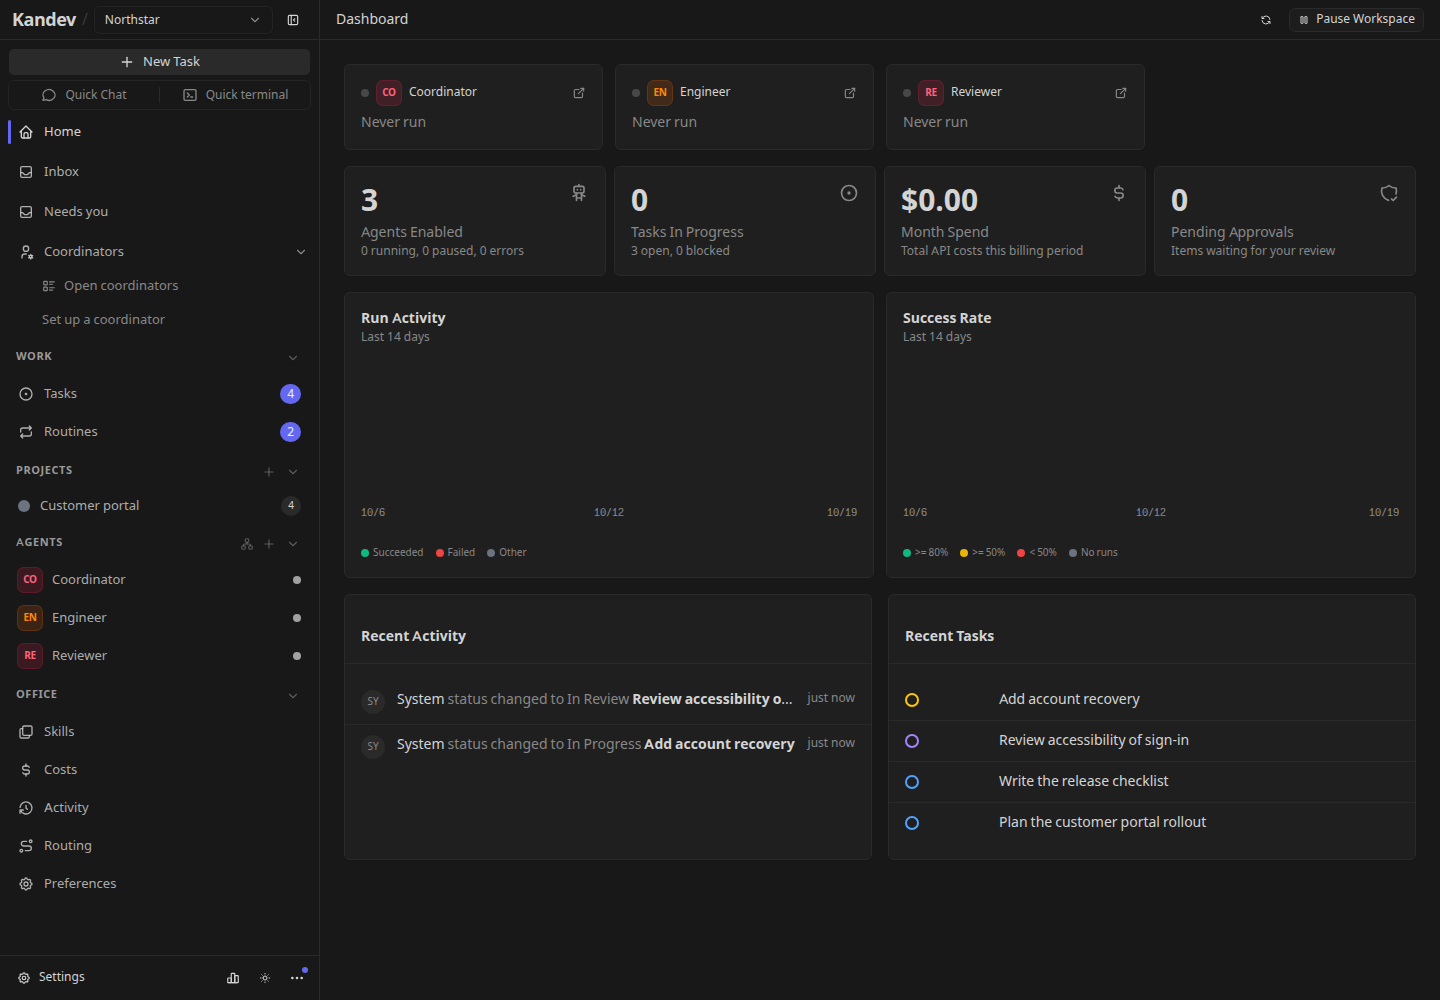Open the Reviewer card external link icon
Viewport: 1440px width, 1000px height.
1121,93
